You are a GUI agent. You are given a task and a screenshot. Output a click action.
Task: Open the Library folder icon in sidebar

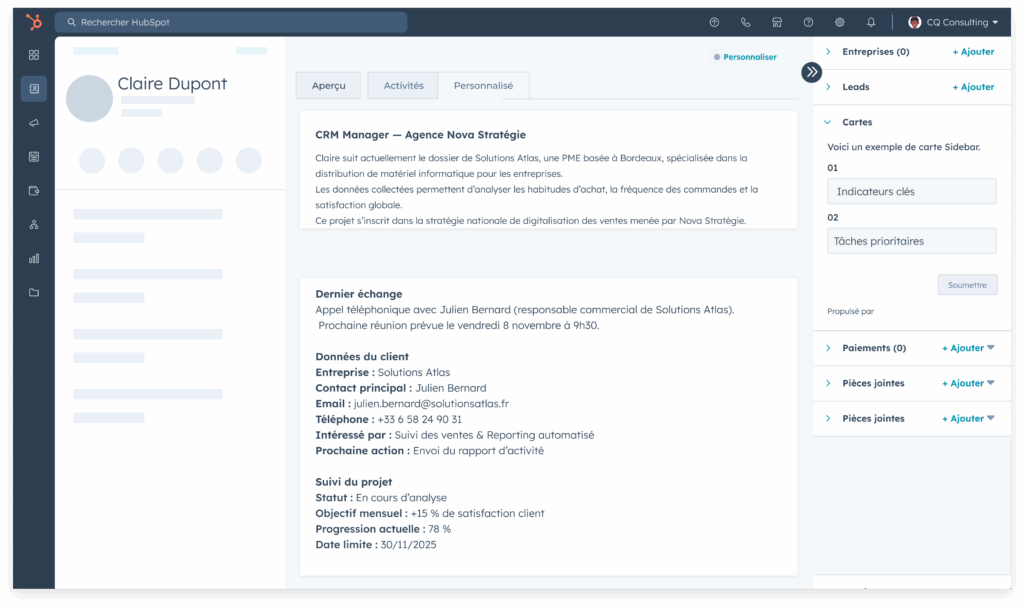[x=34, y=293]
